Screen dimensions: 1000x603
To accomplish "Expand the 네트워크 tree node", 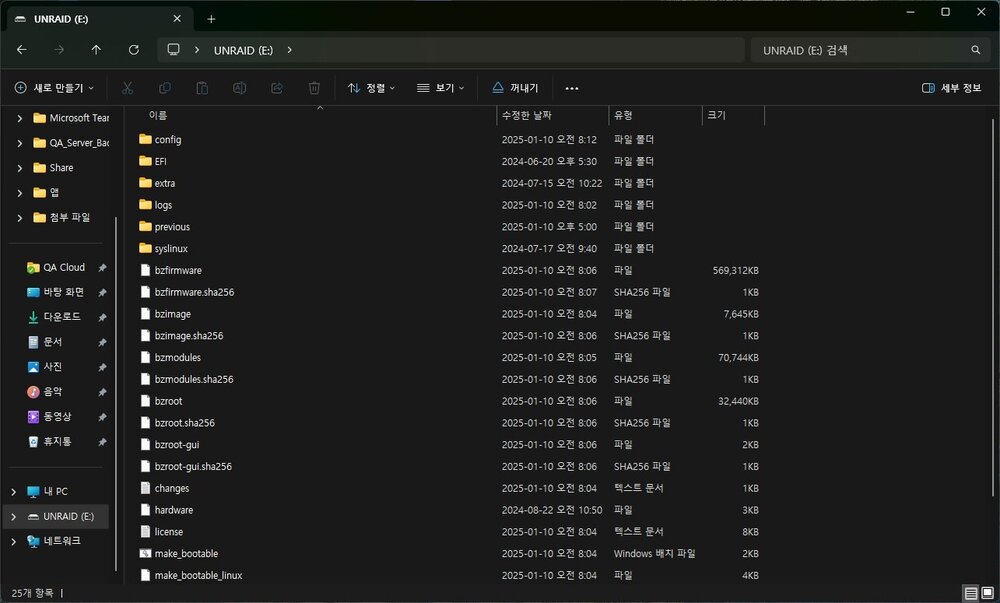I will (13, 541).
